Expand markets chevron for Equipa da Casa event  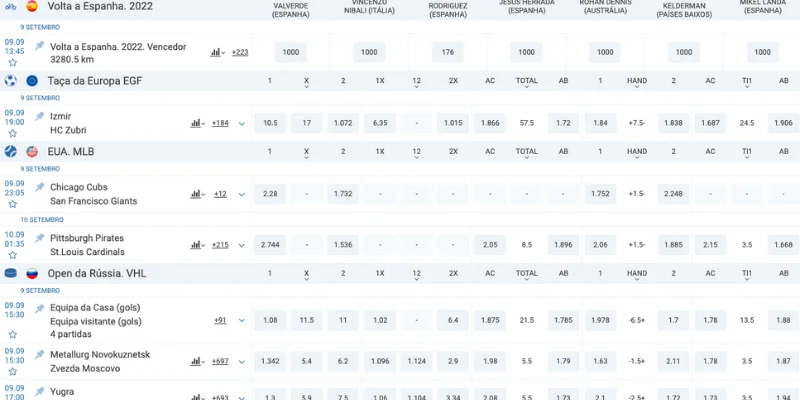click(x=242, y=320)
